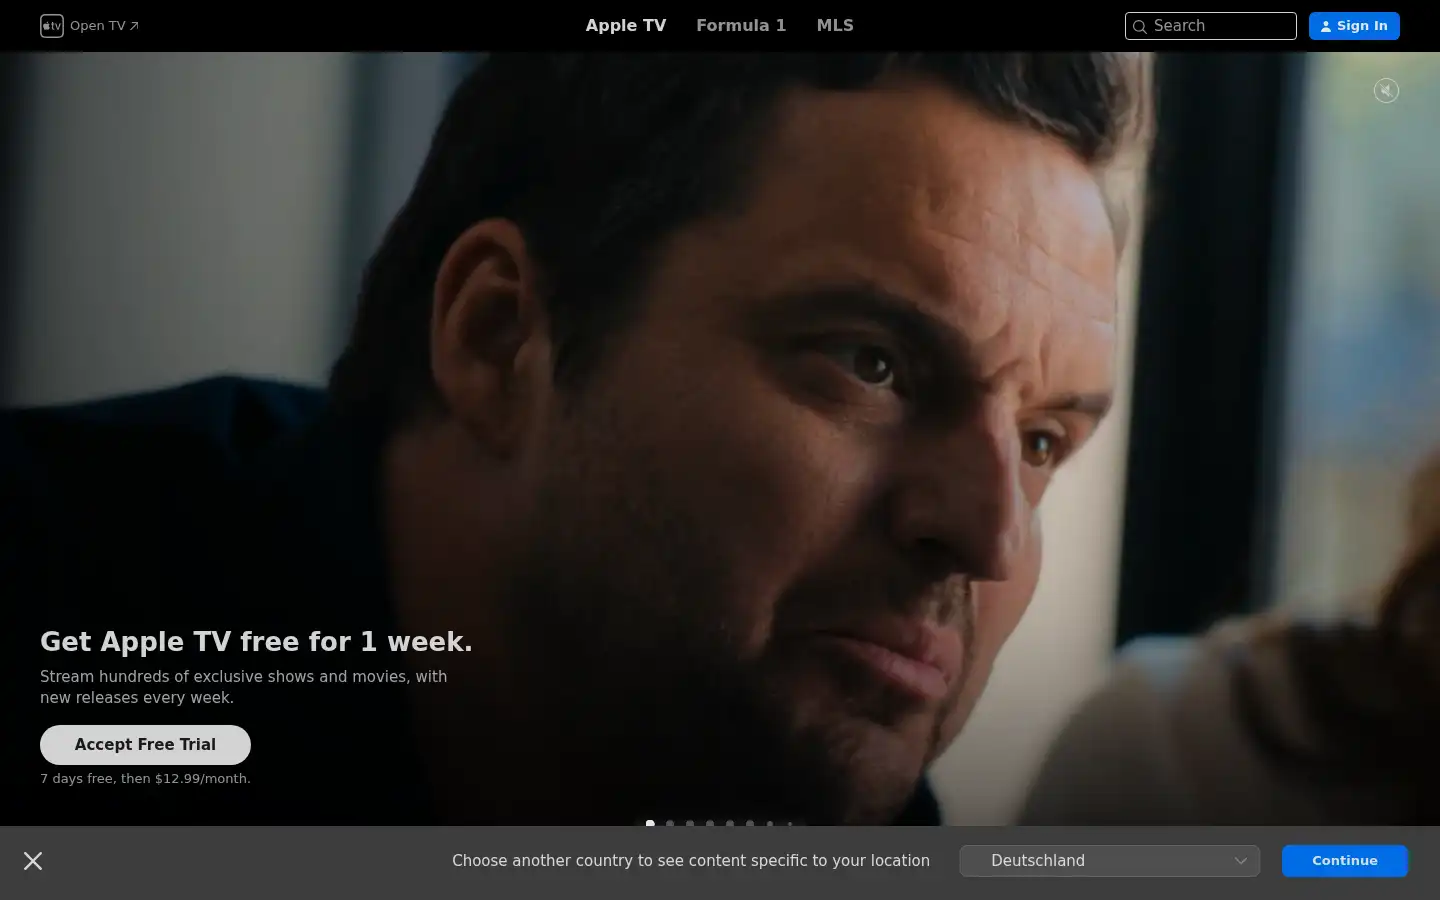Viewport: 1440px width, 900px height.
Task: Click the magnifying glass search icon
Action: pyautogui.click(x=1140, y=27)
